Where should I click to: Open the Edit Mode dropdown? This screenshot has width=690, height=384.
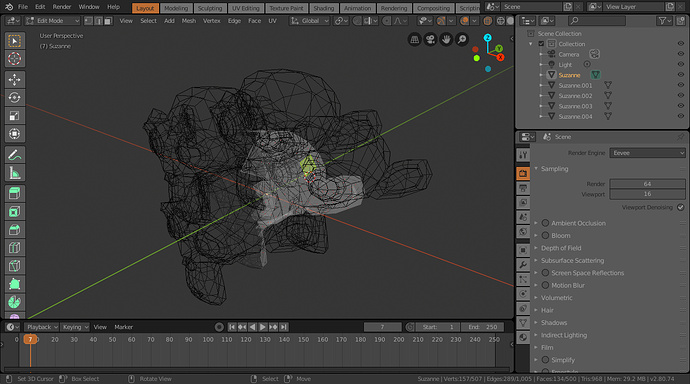click(52, 21)
